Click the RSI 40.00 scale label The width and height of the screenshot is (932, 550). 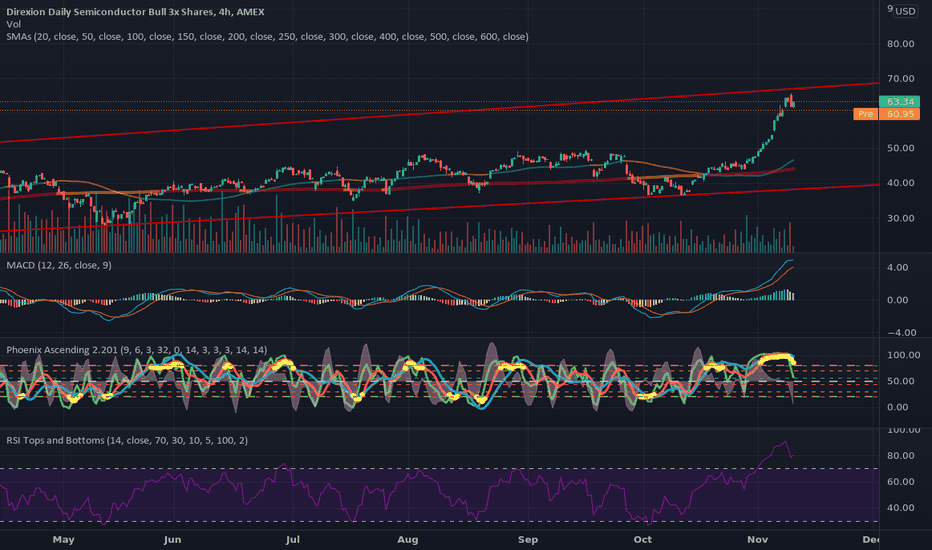click(x=900, y=508)
